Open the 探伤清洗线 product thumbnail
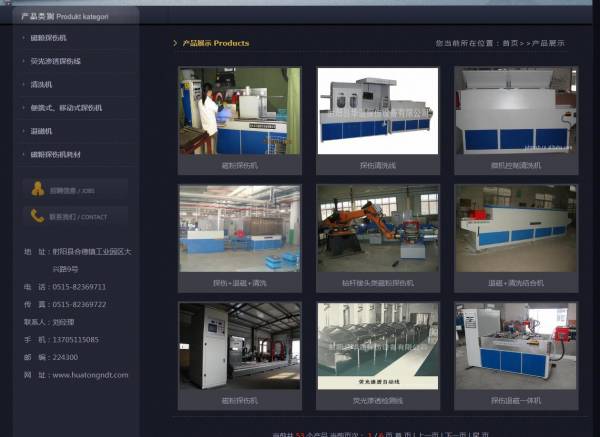This screenshot has width=600, height=437. [377, 111]
